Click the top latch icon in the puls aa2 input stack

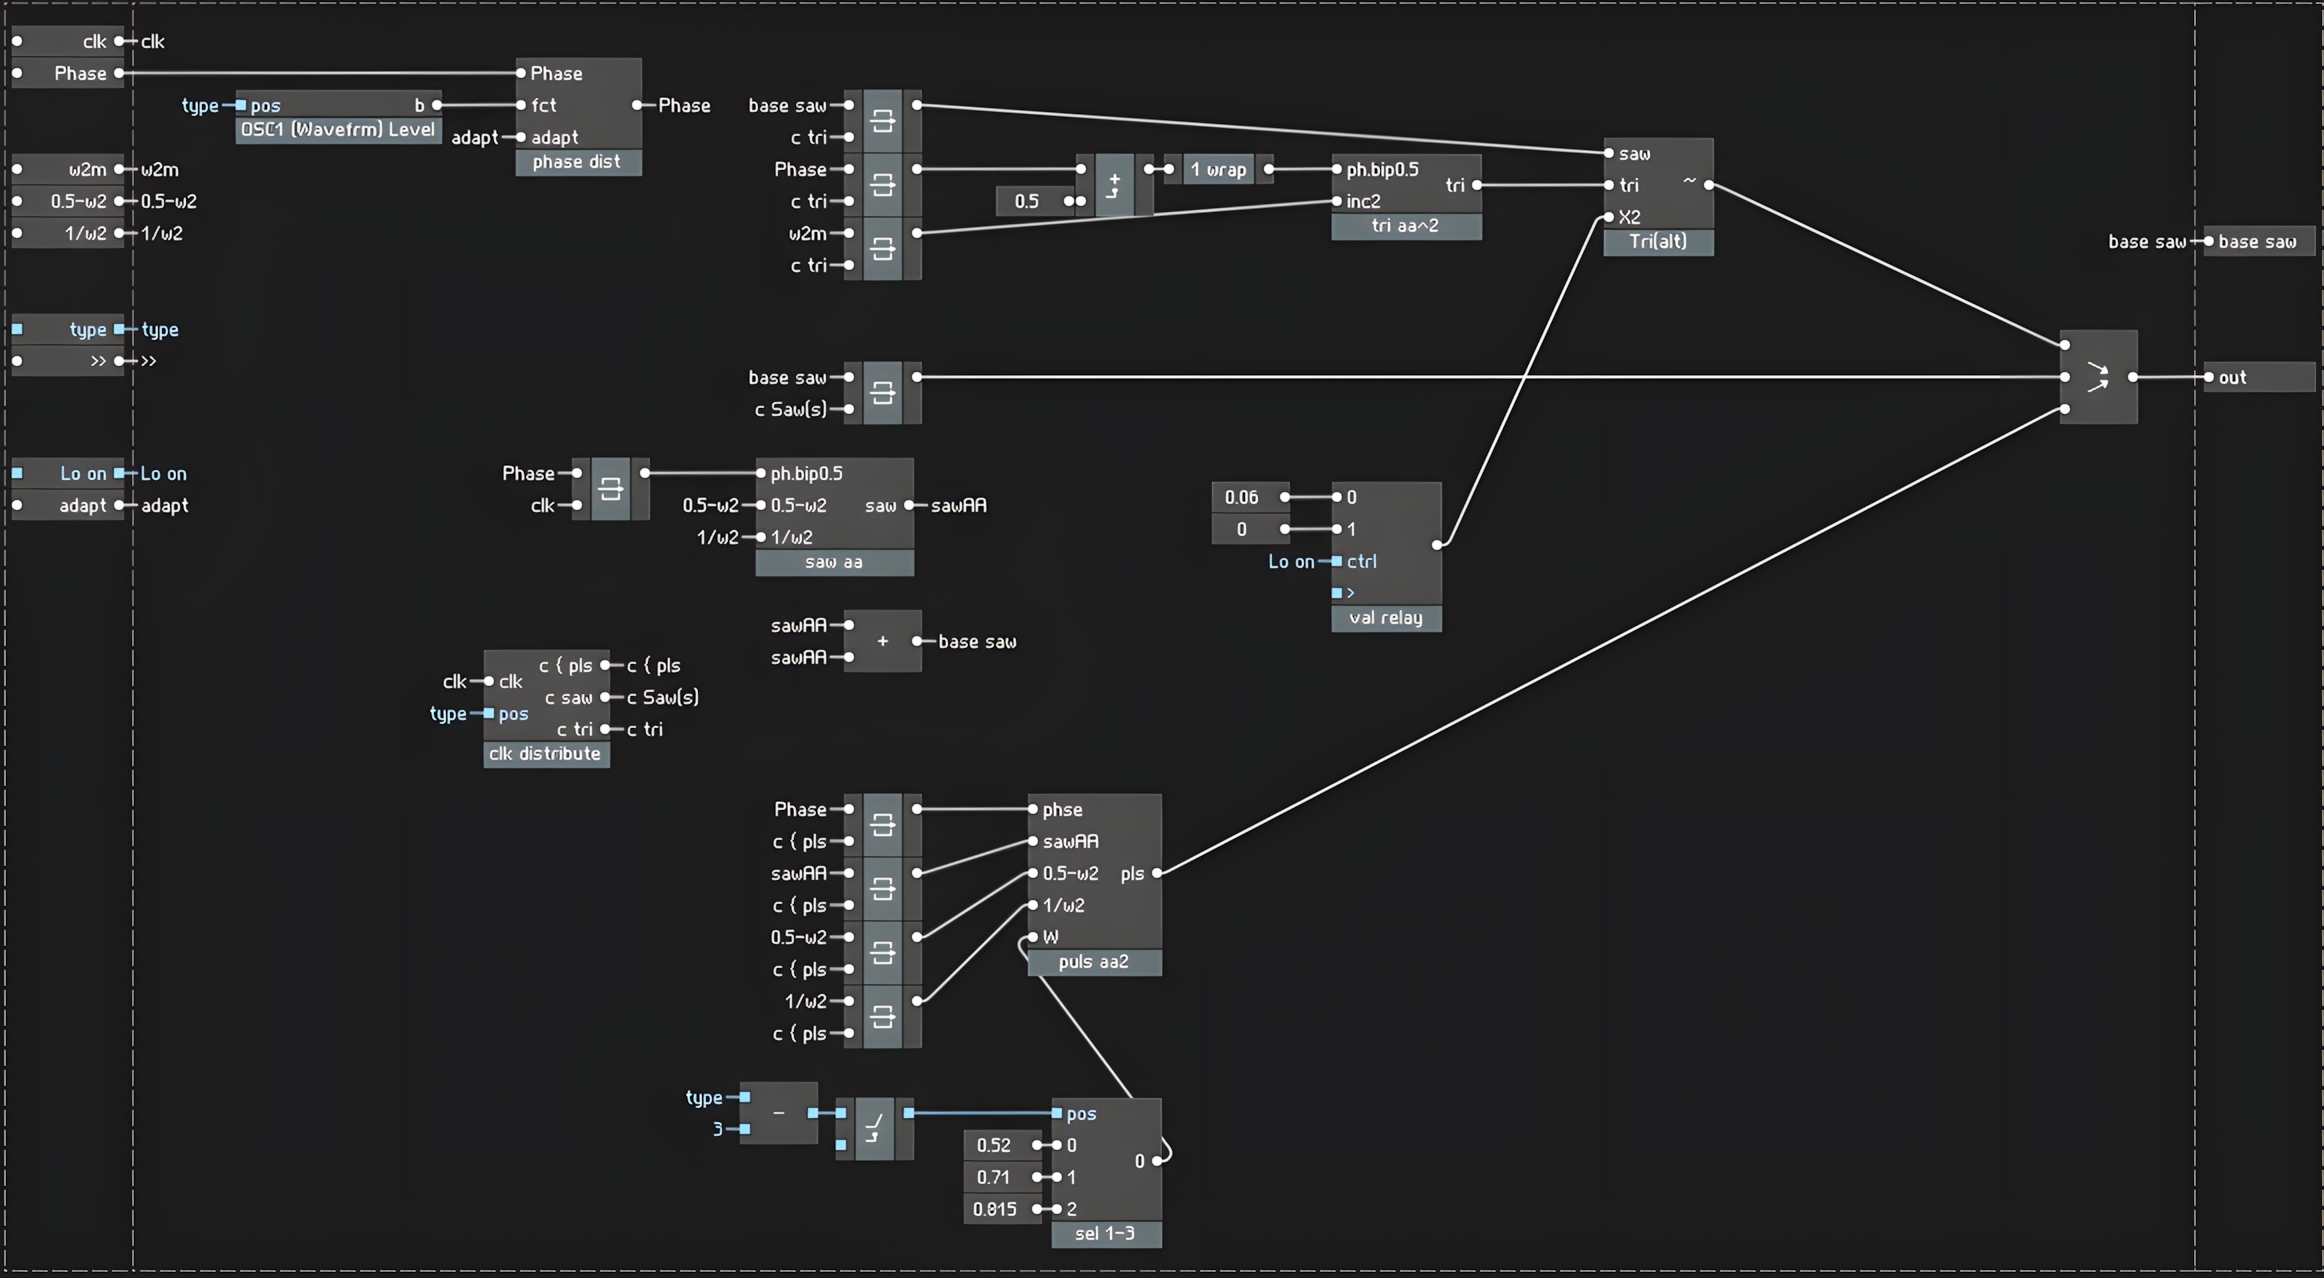click(x=884, y=825)
